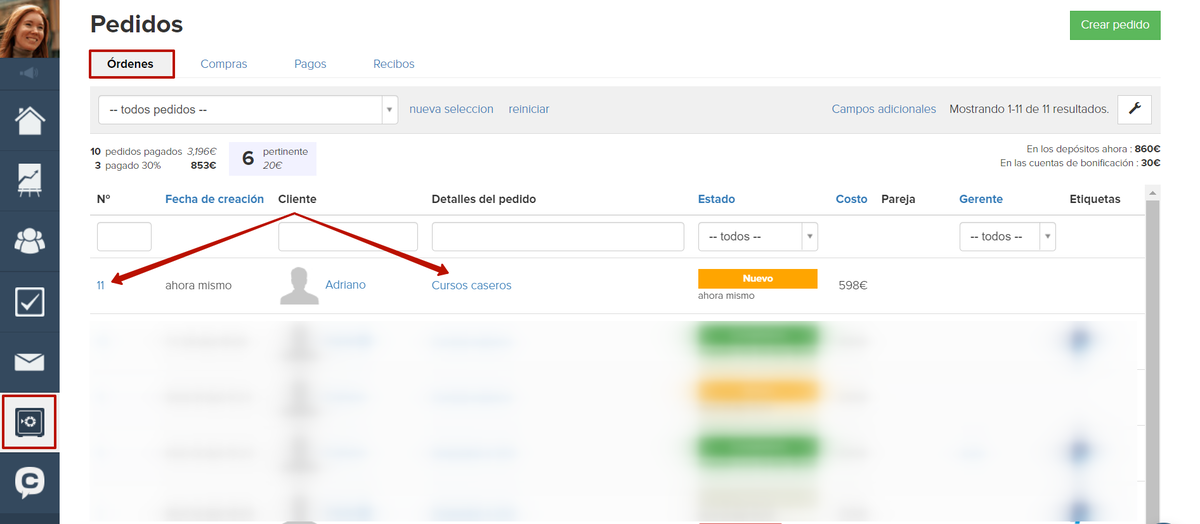
Task: Switch to the Órdenes tab
Action: click(x=131, y=64)
